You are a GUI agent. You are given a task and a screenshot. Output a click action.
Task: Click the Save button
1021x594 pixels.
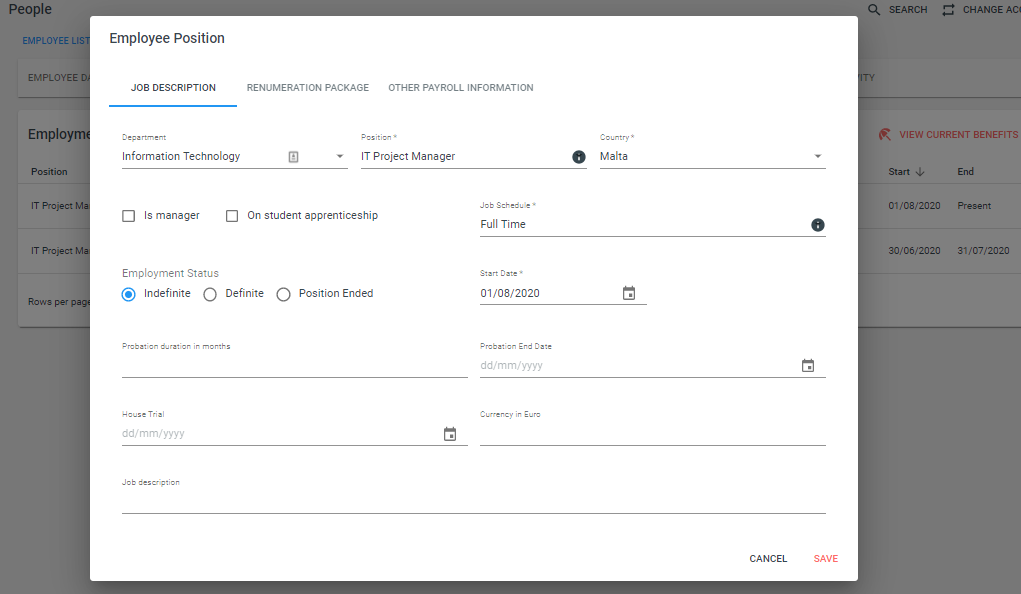826,559
